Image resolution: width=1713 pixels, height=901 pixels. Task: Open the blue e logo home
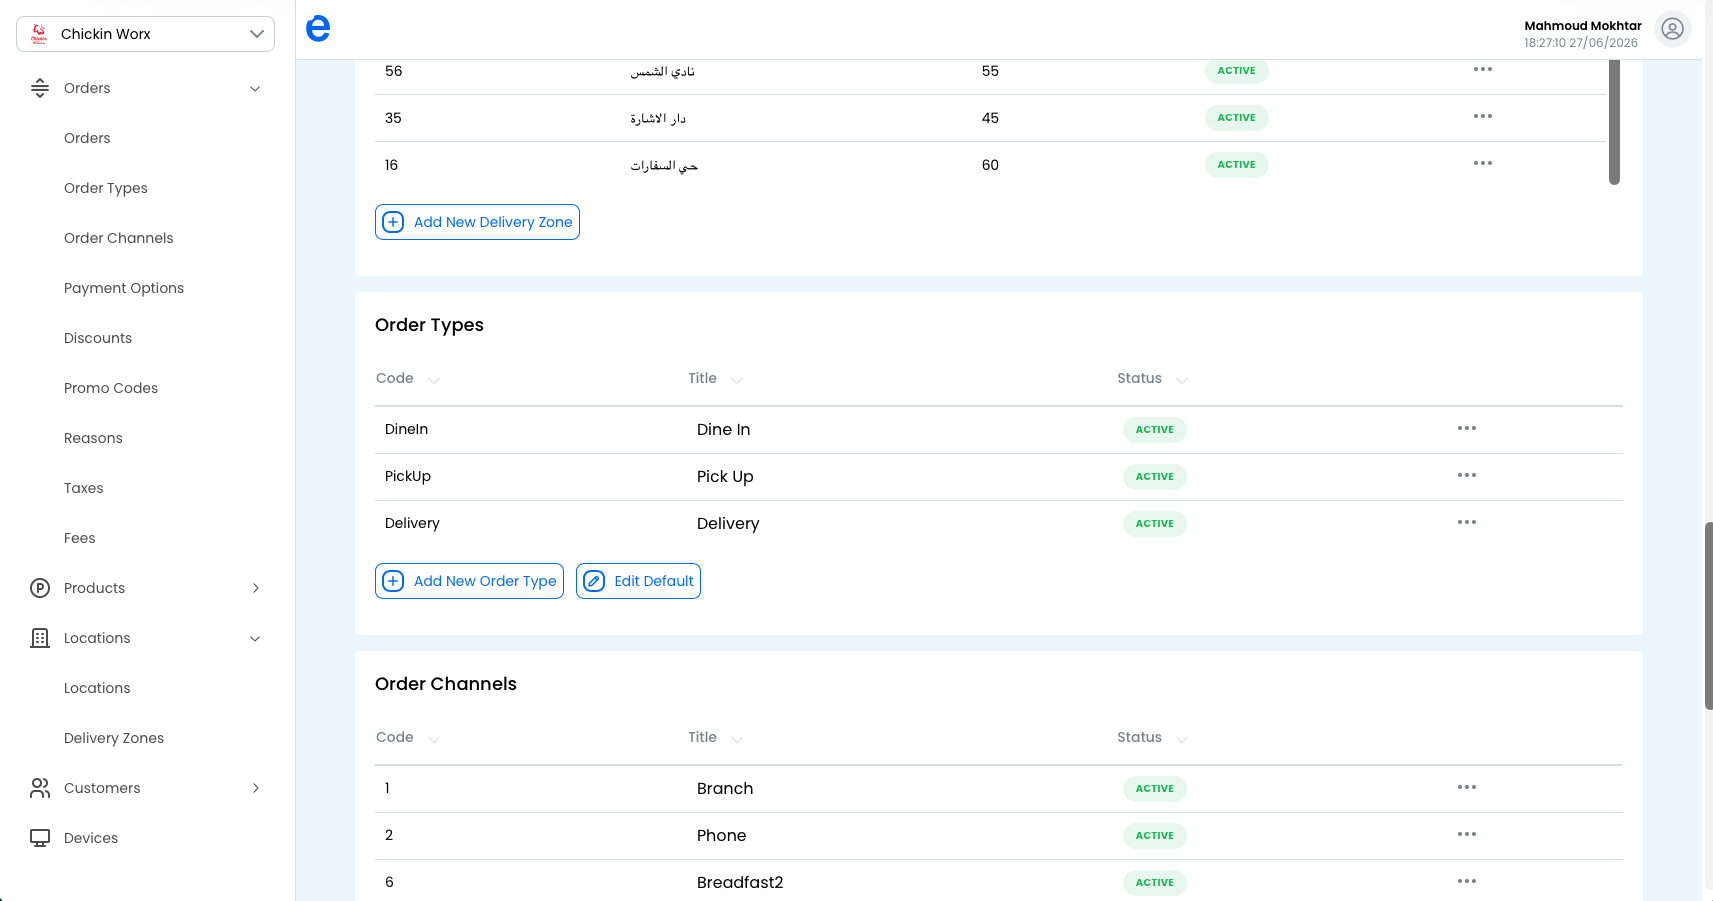tap(318, 29)
